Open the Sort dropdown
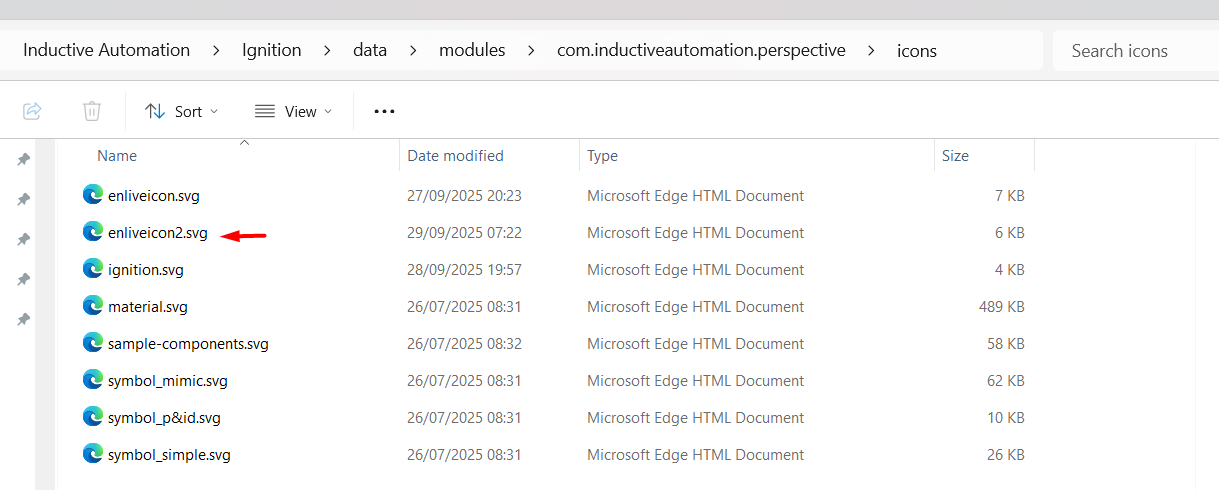This screenshot has height=490, width=1219. [x=181, y=111]
